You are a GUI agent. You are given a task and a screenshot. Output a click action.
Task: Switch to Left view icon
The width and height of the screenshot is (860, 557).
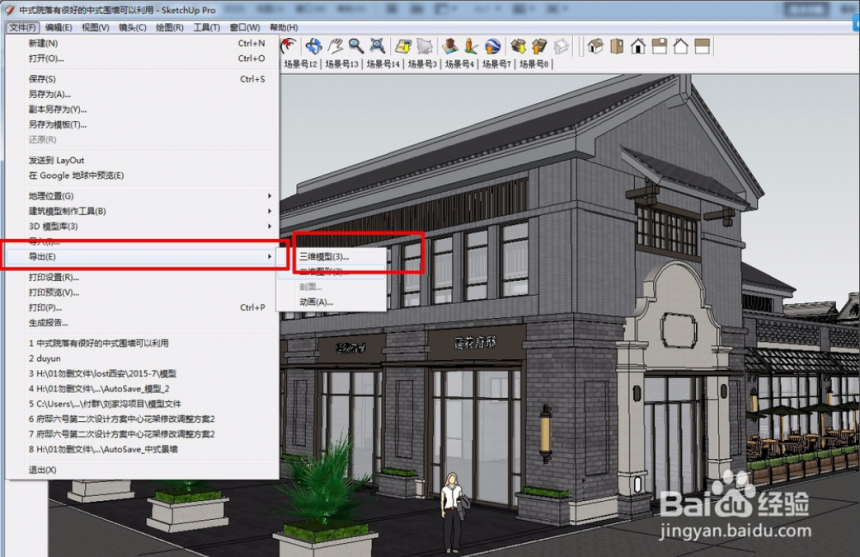tap(702, 46)
